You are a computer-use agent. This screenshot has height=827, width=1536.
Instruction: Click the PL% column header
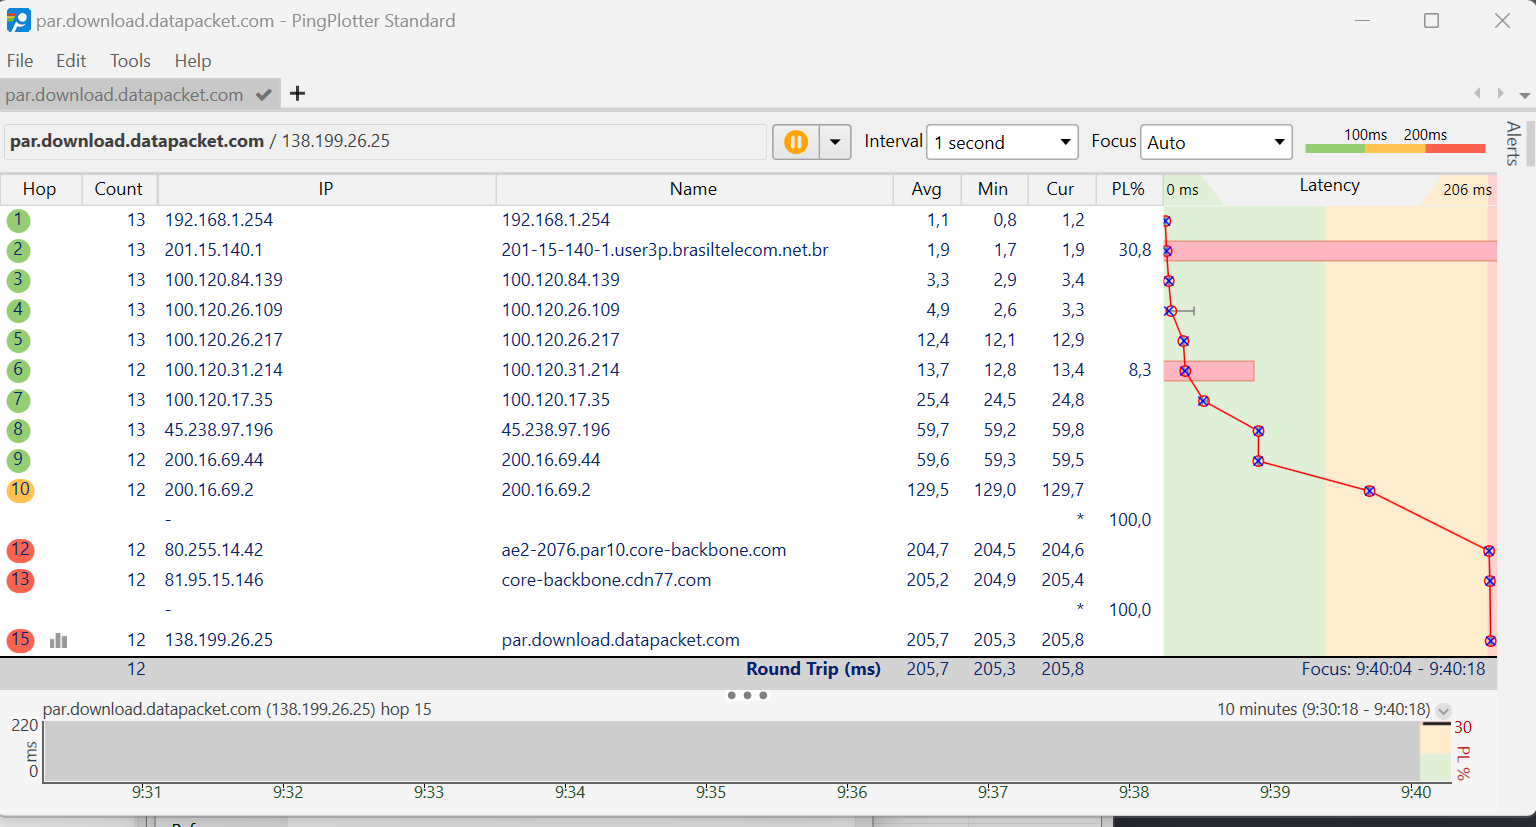click(x=1128, y=189)
